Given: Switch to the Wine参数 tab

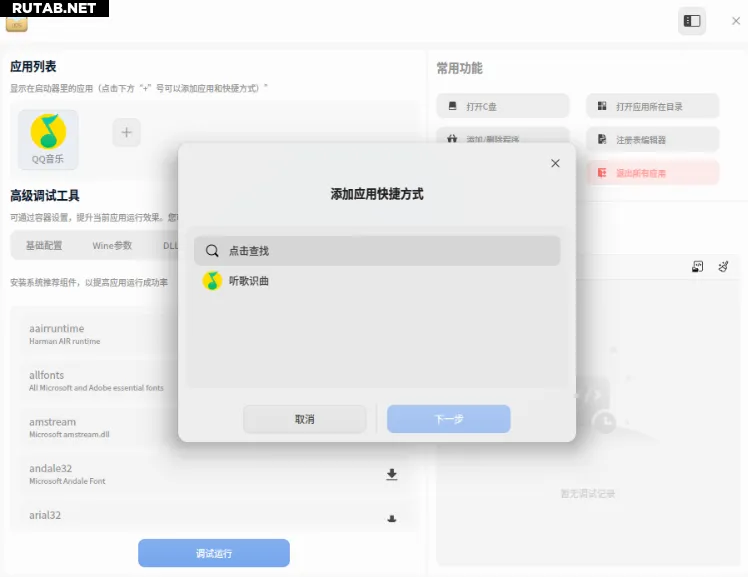Looking at the screenshot, I should coord(112,246).
